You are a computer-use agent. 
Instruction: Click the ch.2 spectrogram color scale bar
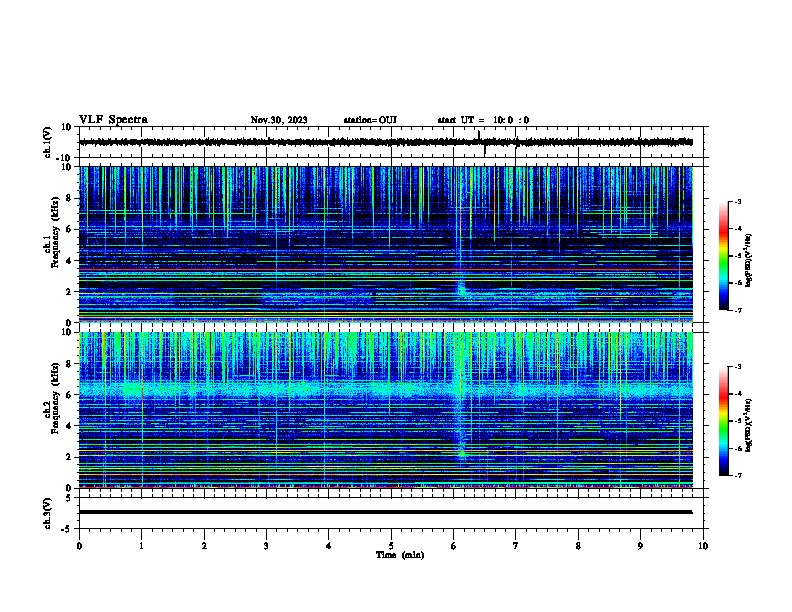click(724, 421)
